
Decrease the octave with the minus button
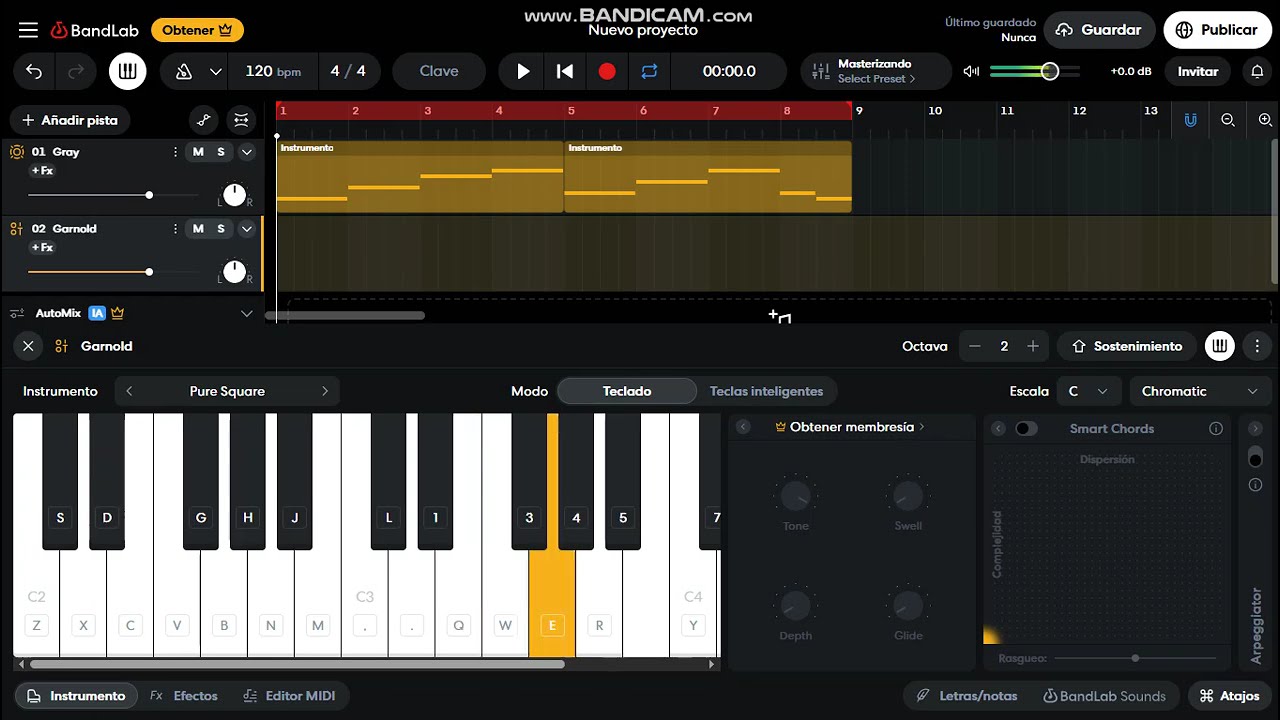[x=975, y=346]
